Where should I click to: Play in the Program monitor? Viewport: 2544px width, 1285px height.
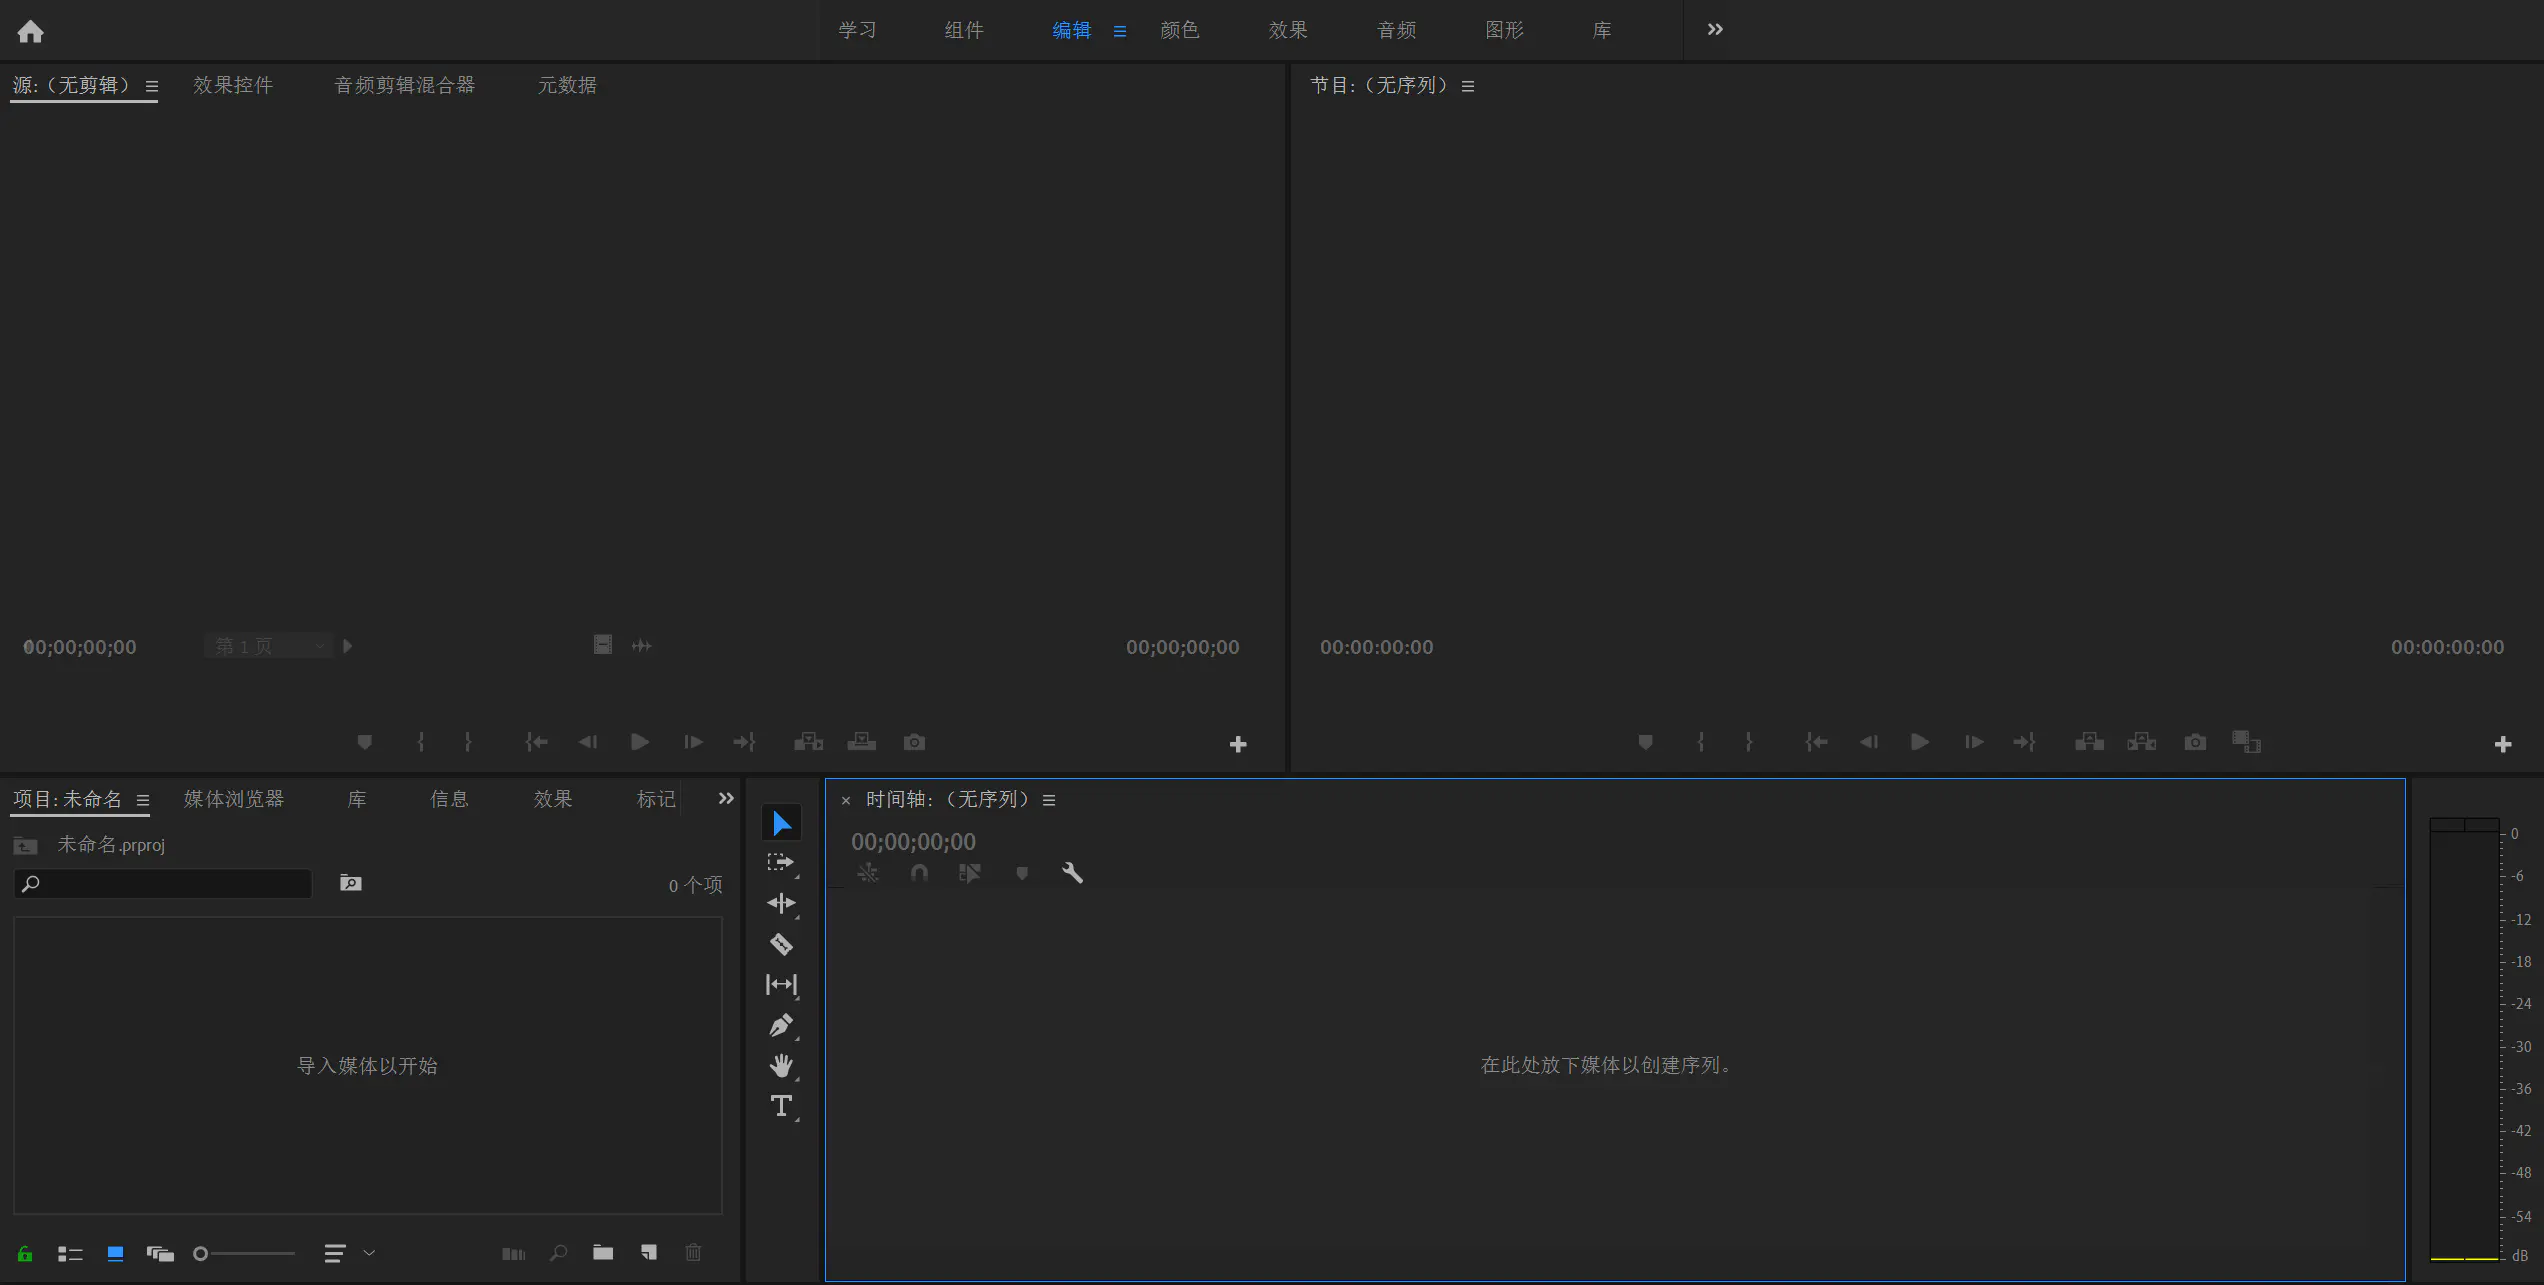(x=1920, y=742)
